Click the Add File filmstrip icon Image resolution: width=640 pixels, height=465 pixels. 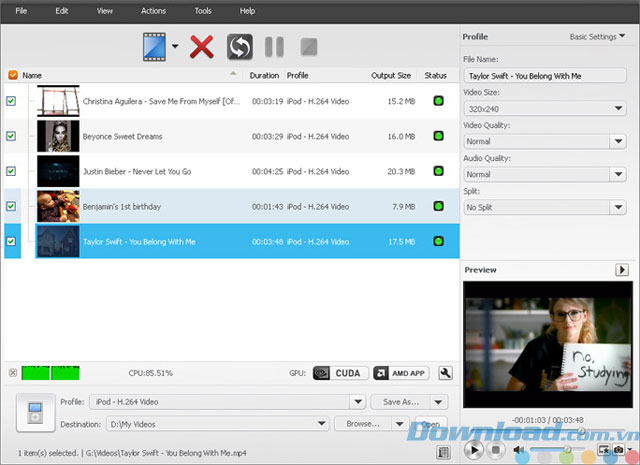[x=154, y=46]
